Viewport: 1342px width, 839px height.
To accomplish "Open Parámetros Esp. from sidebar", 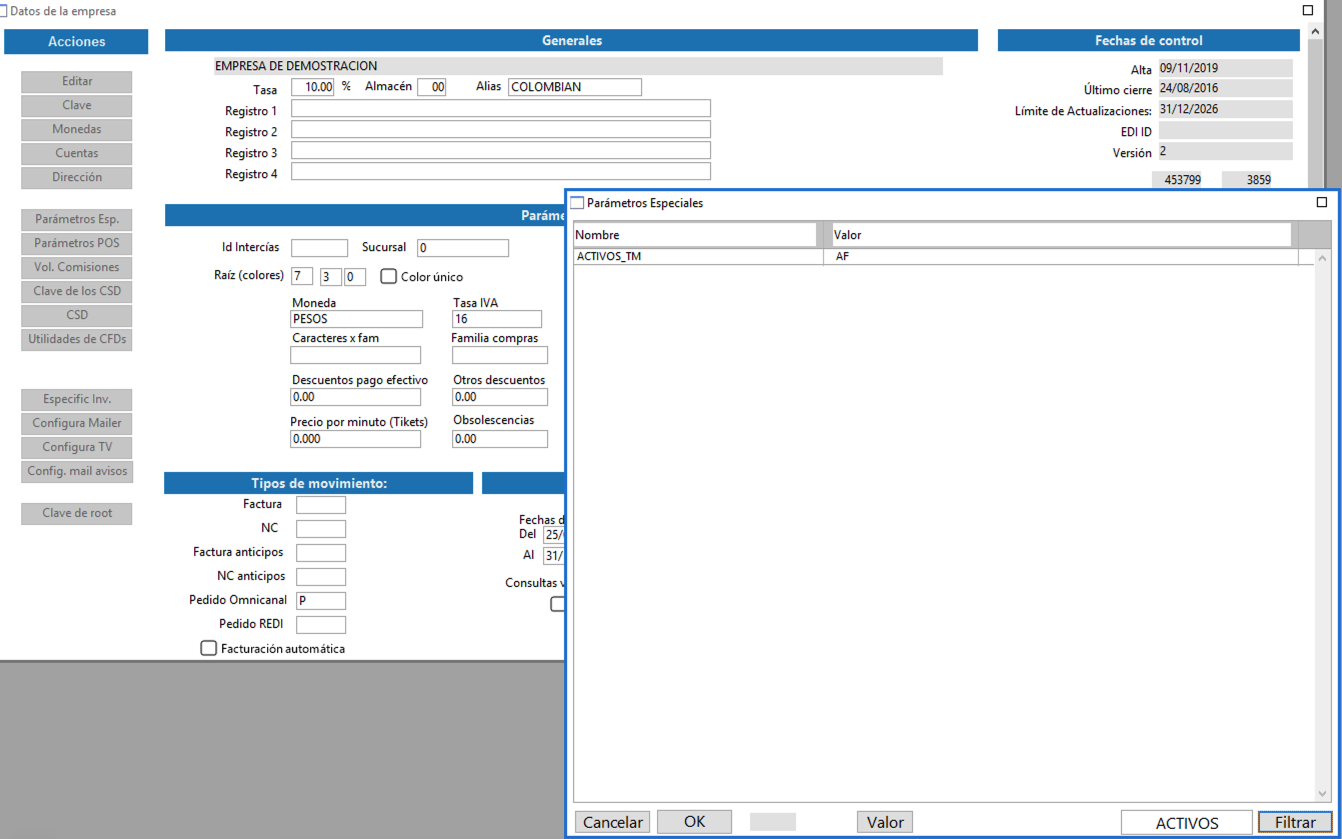I will click(x=77, y=219).
